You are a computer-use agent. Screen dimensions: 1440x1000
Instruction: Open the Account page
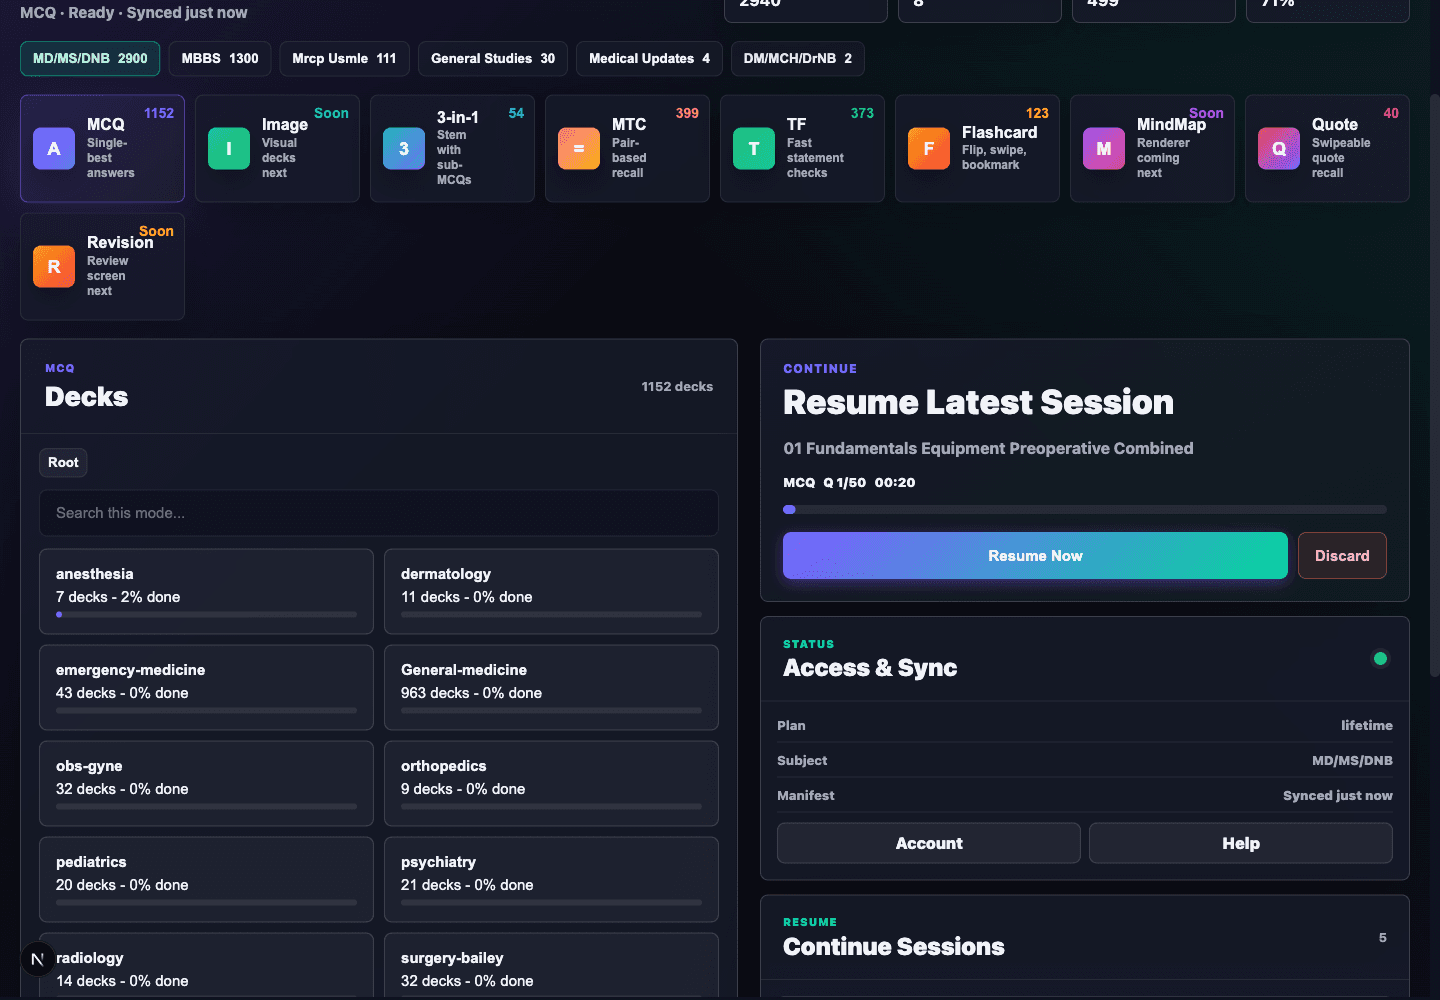point(929,843)
